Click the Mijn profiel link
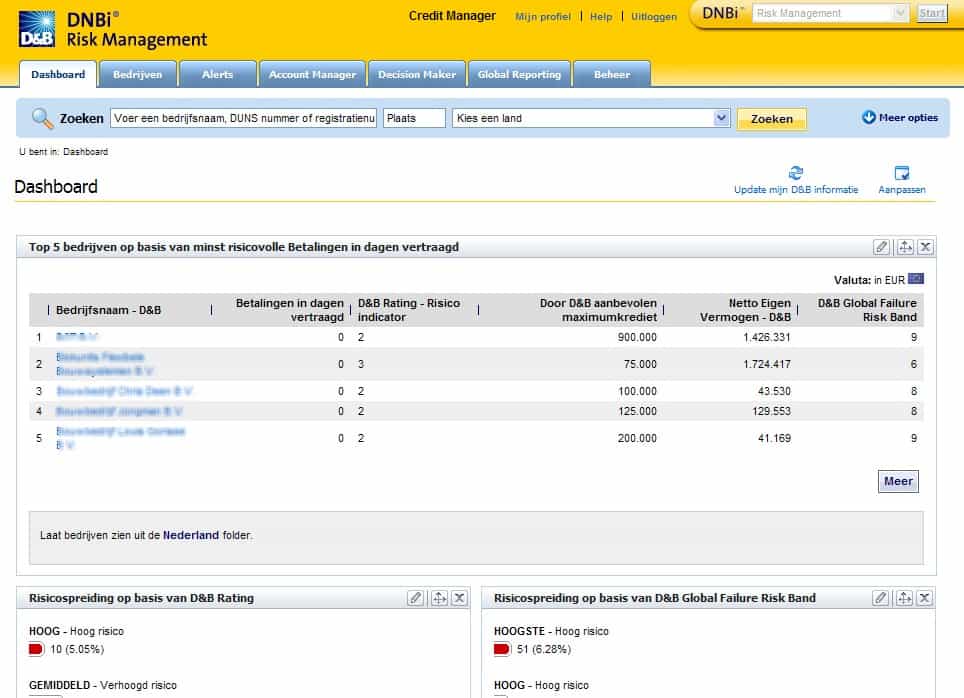964x698 pixels. [x=543, y=17]
